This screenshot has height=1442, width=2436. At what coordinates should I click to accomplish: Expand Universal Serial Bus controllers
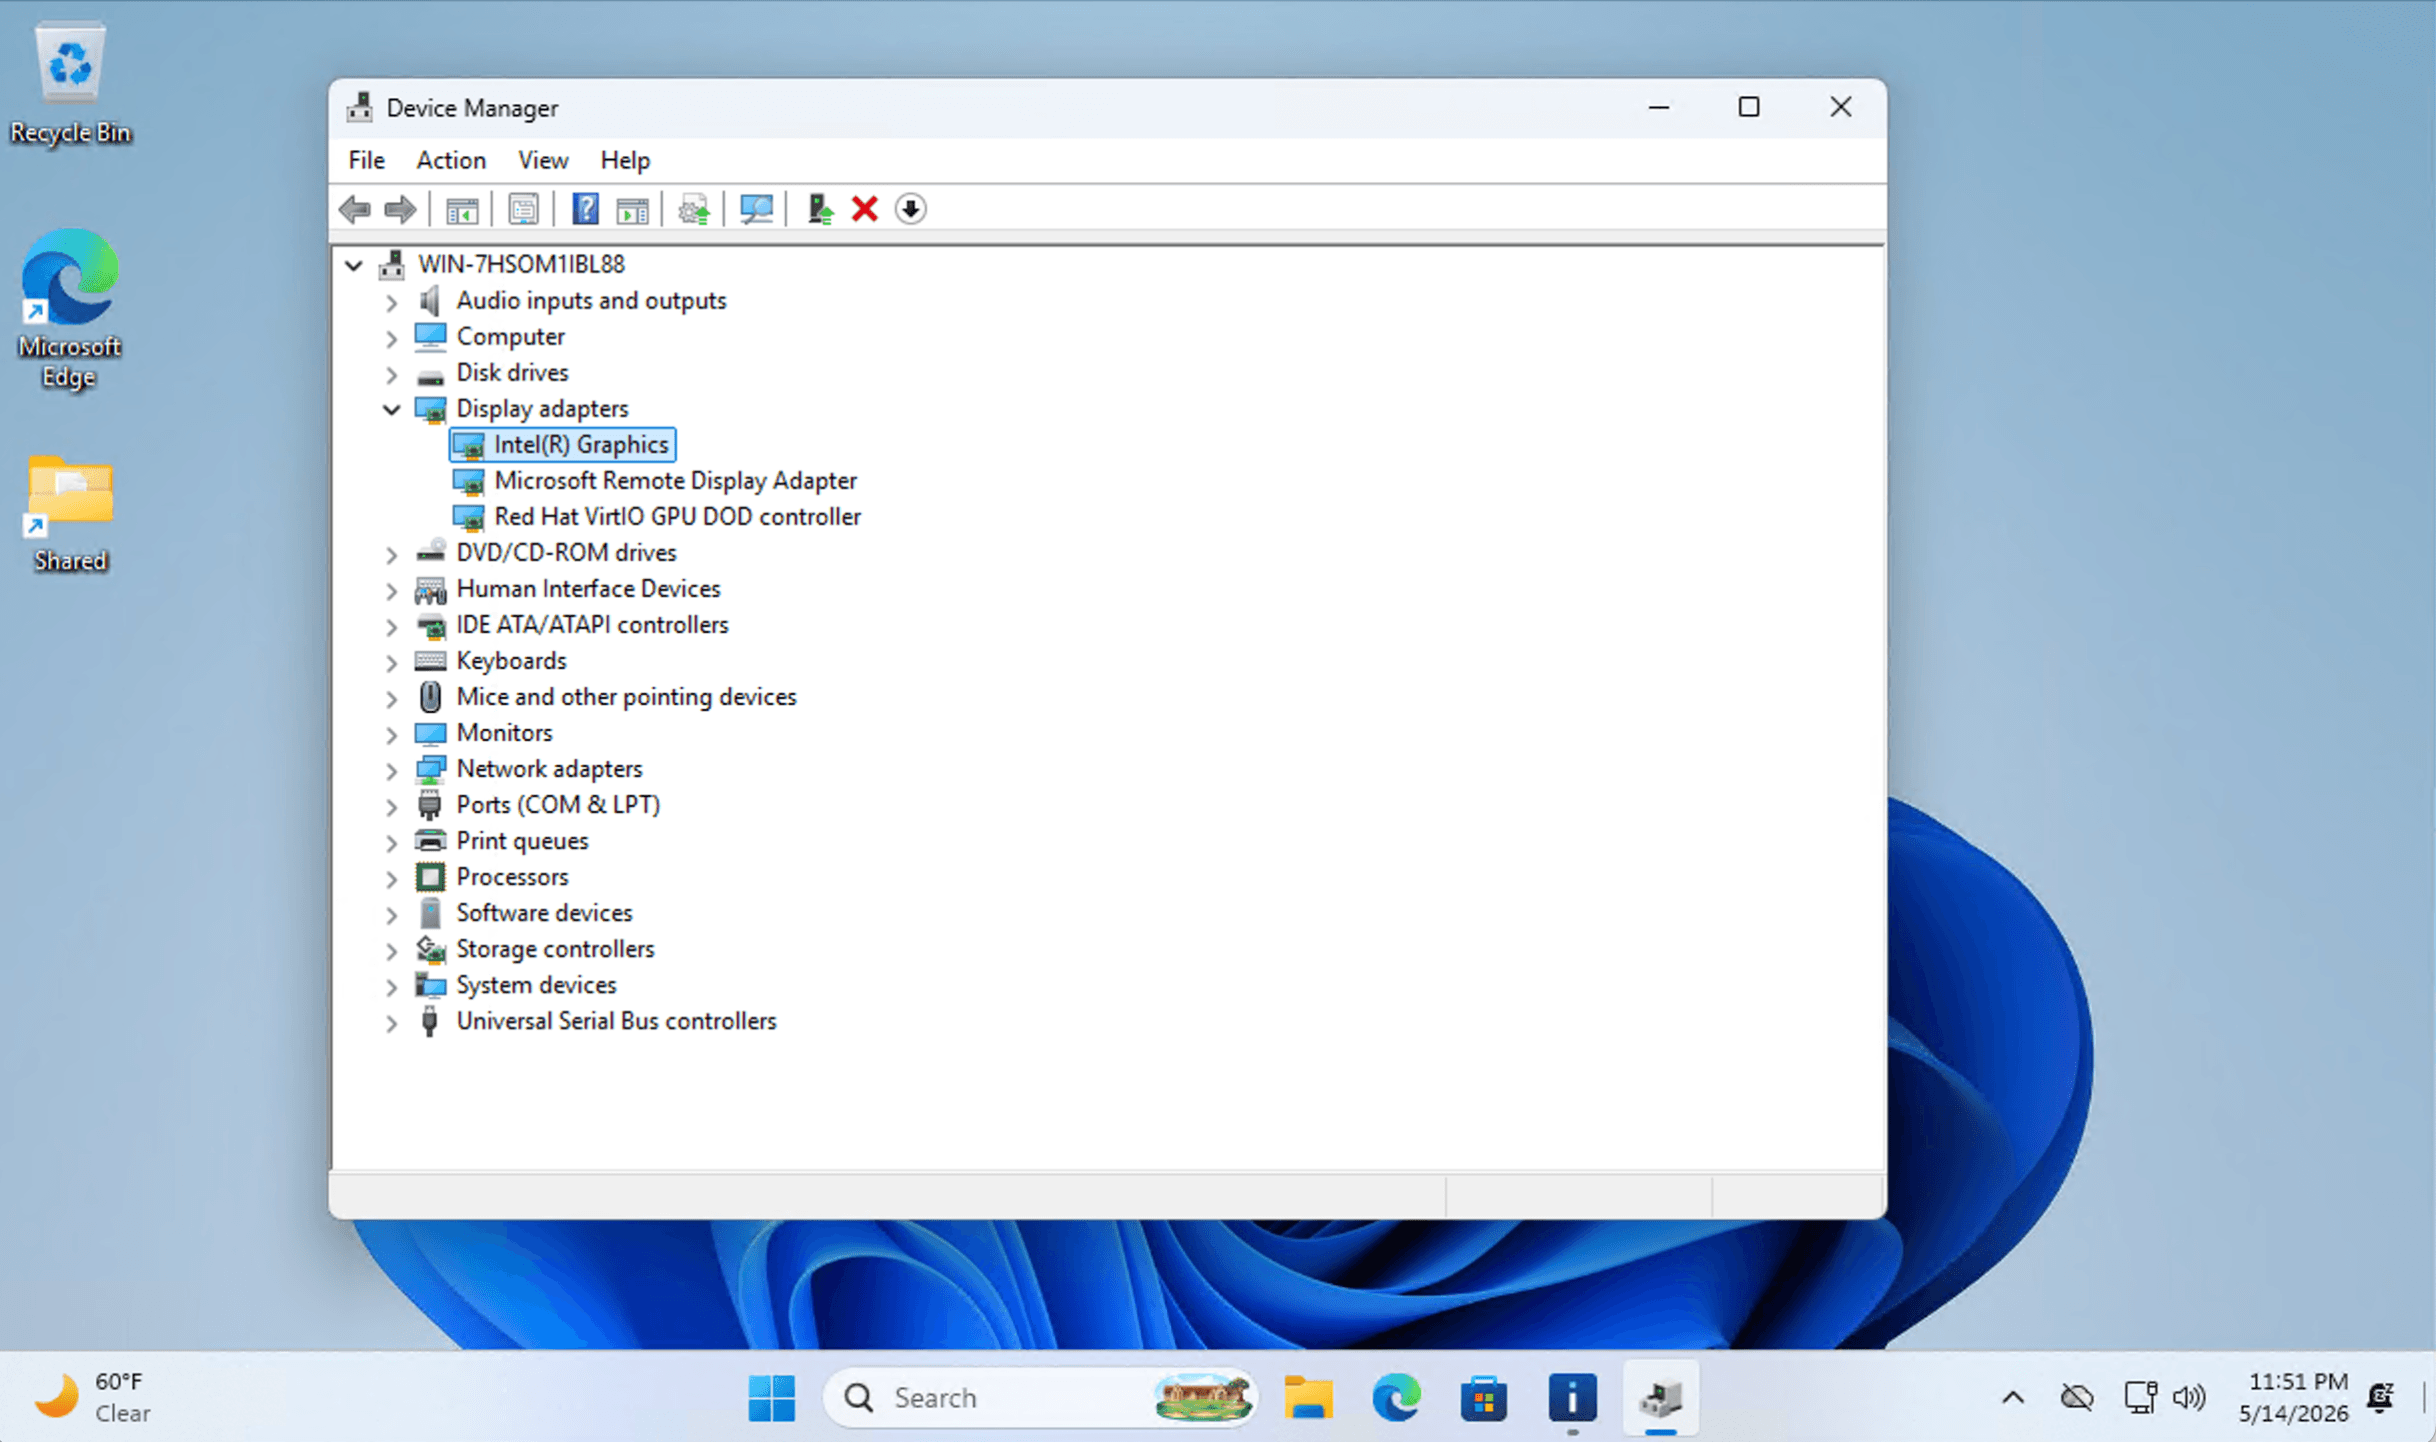pos(392,1022)
